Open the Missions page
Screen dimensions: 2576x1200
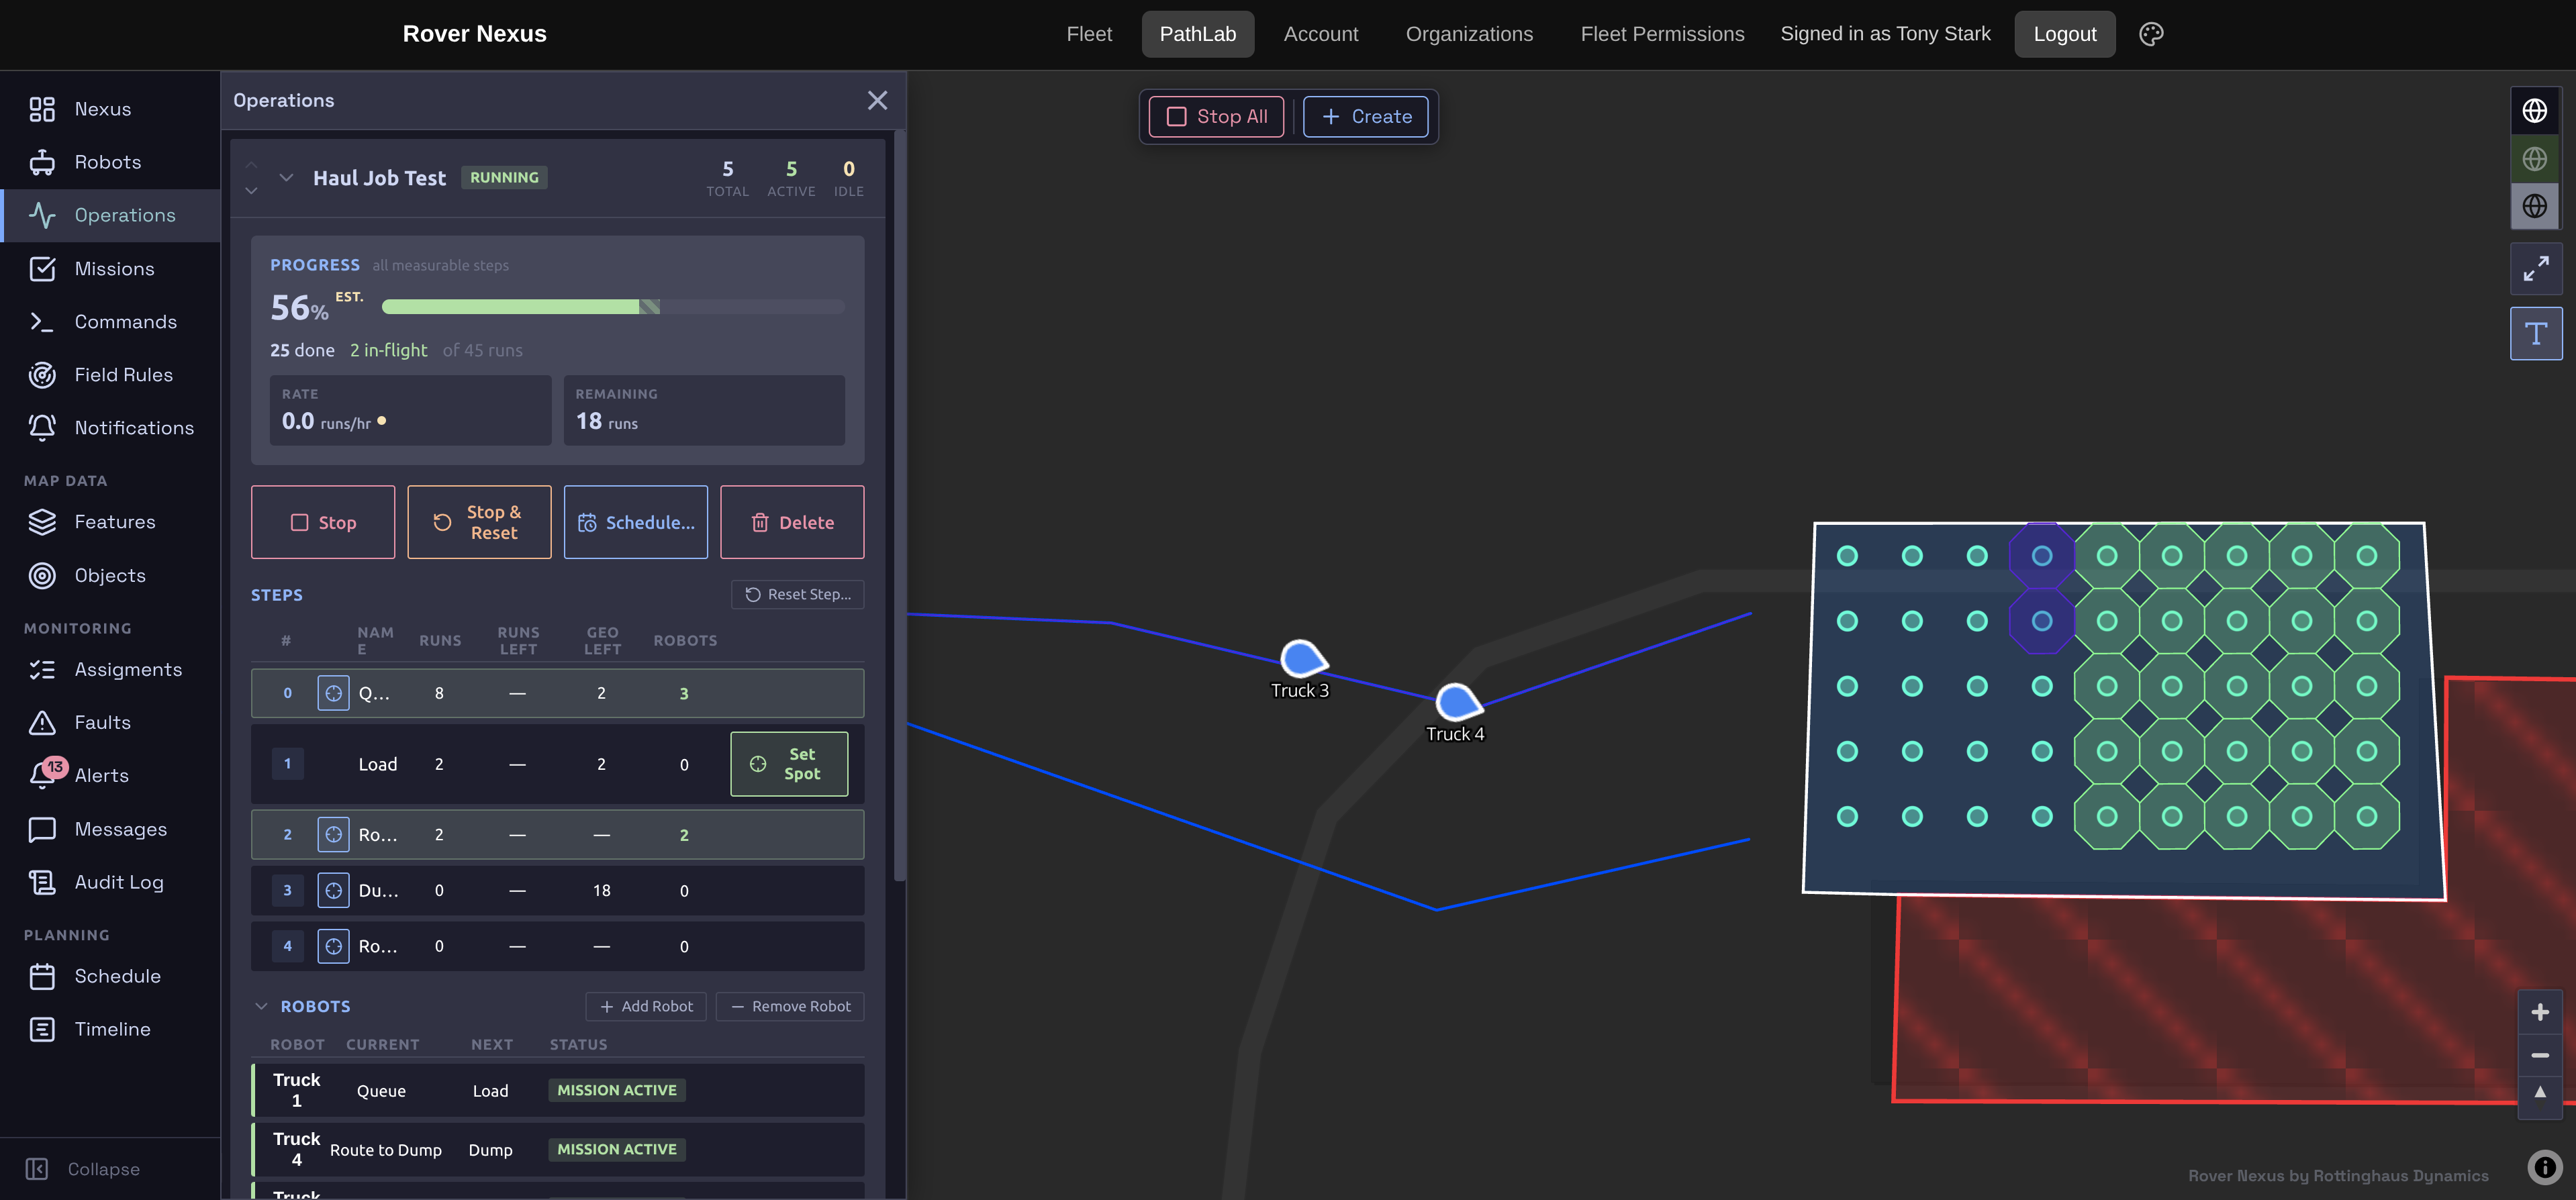pos(110,268)
